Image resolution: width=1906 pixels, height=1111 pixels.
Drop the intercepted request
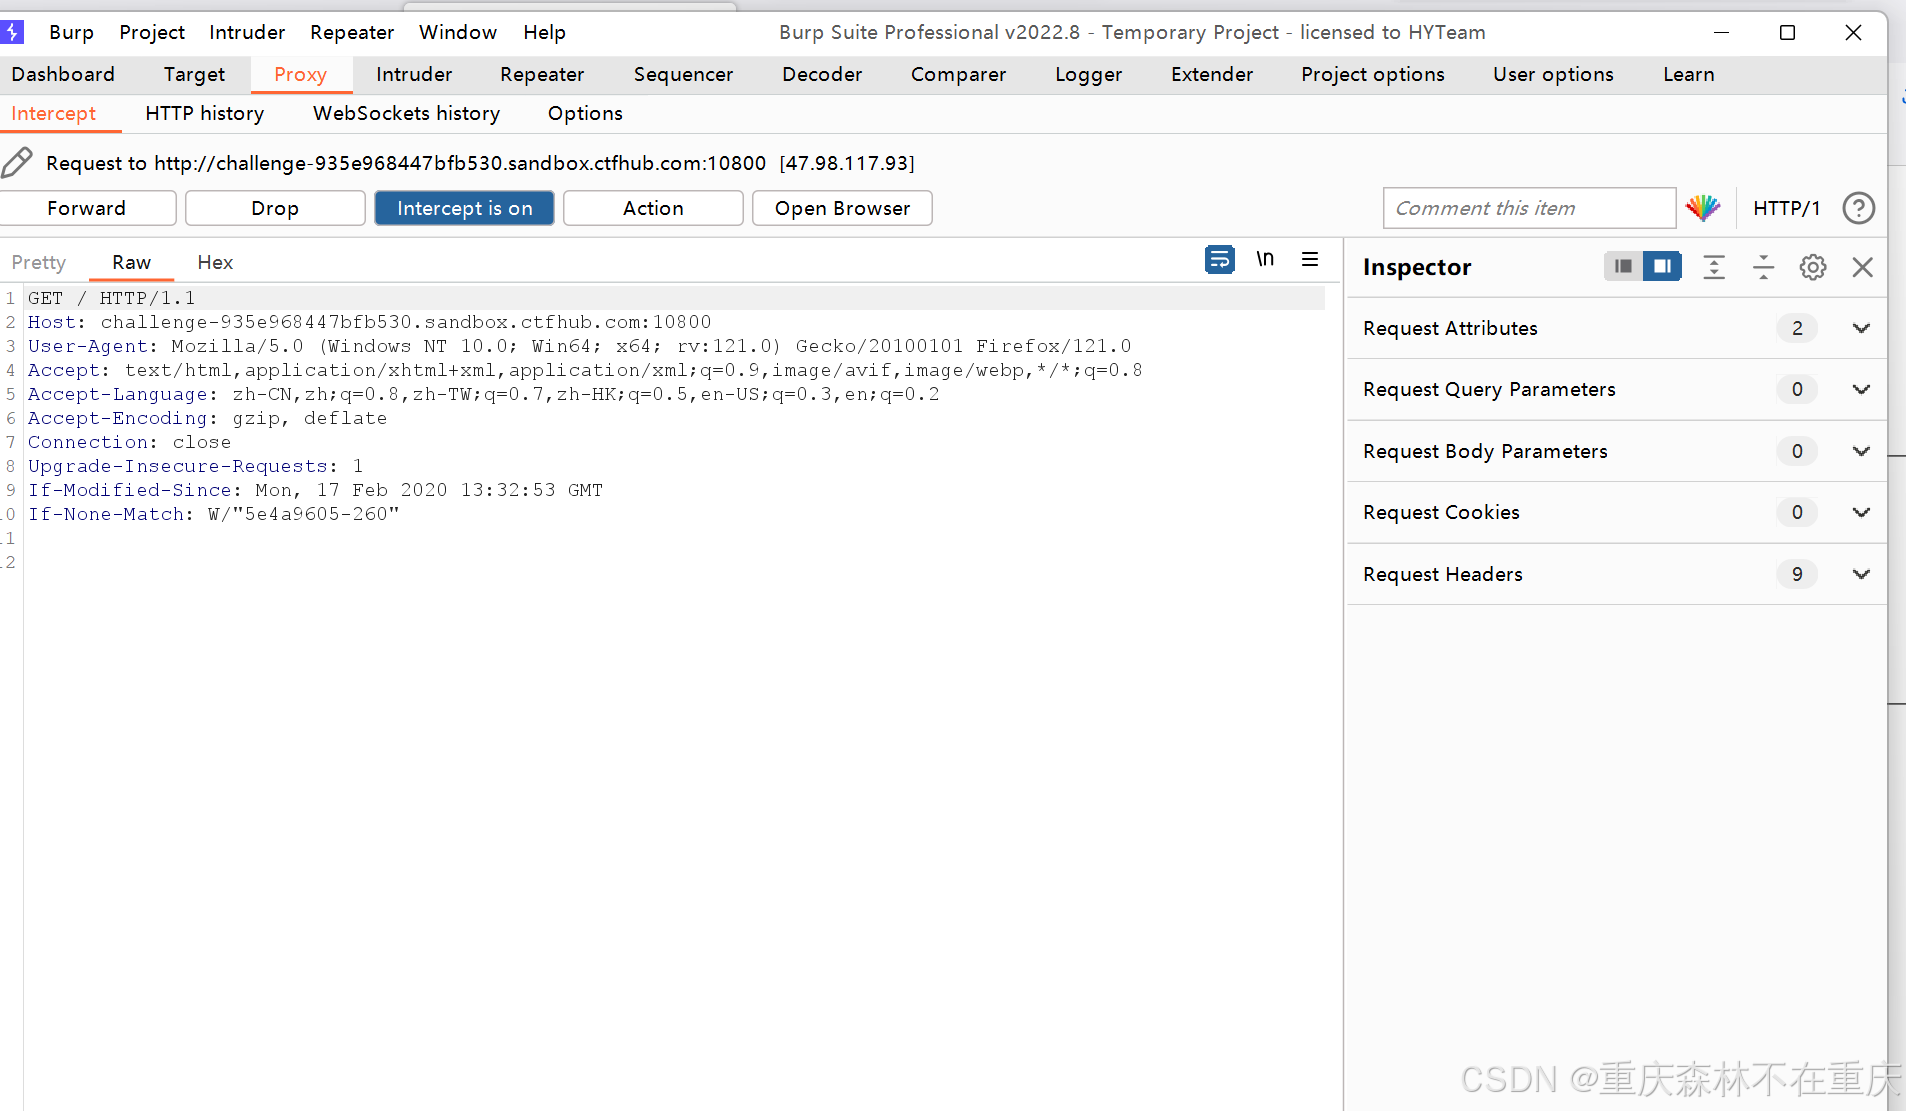pyautogui.click(x=275, y=208)
